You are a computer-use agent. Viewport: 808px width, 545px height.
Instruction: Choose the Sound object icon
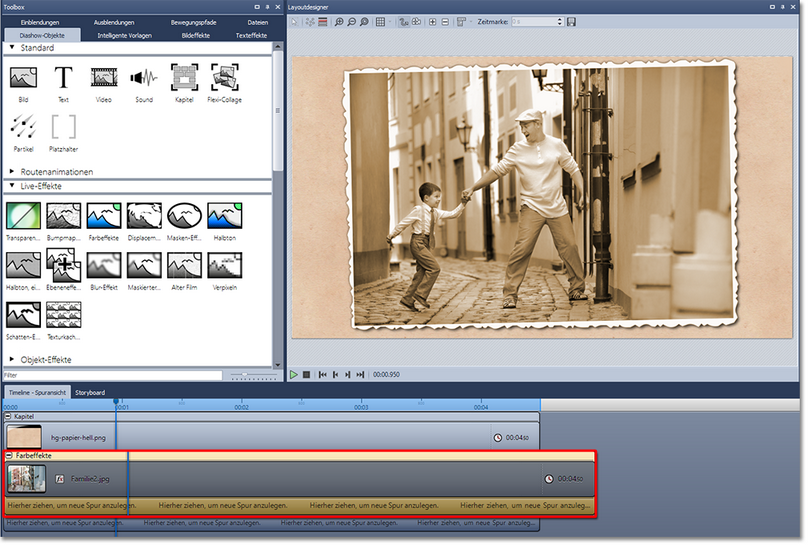[x=144, y=78]
